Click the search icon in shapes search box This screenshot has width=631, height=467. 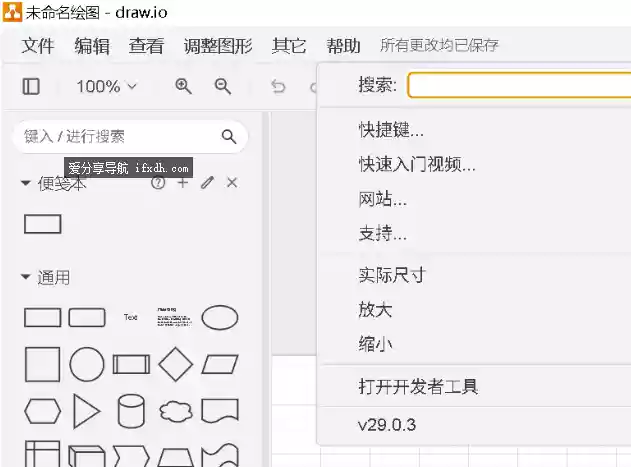229,136
